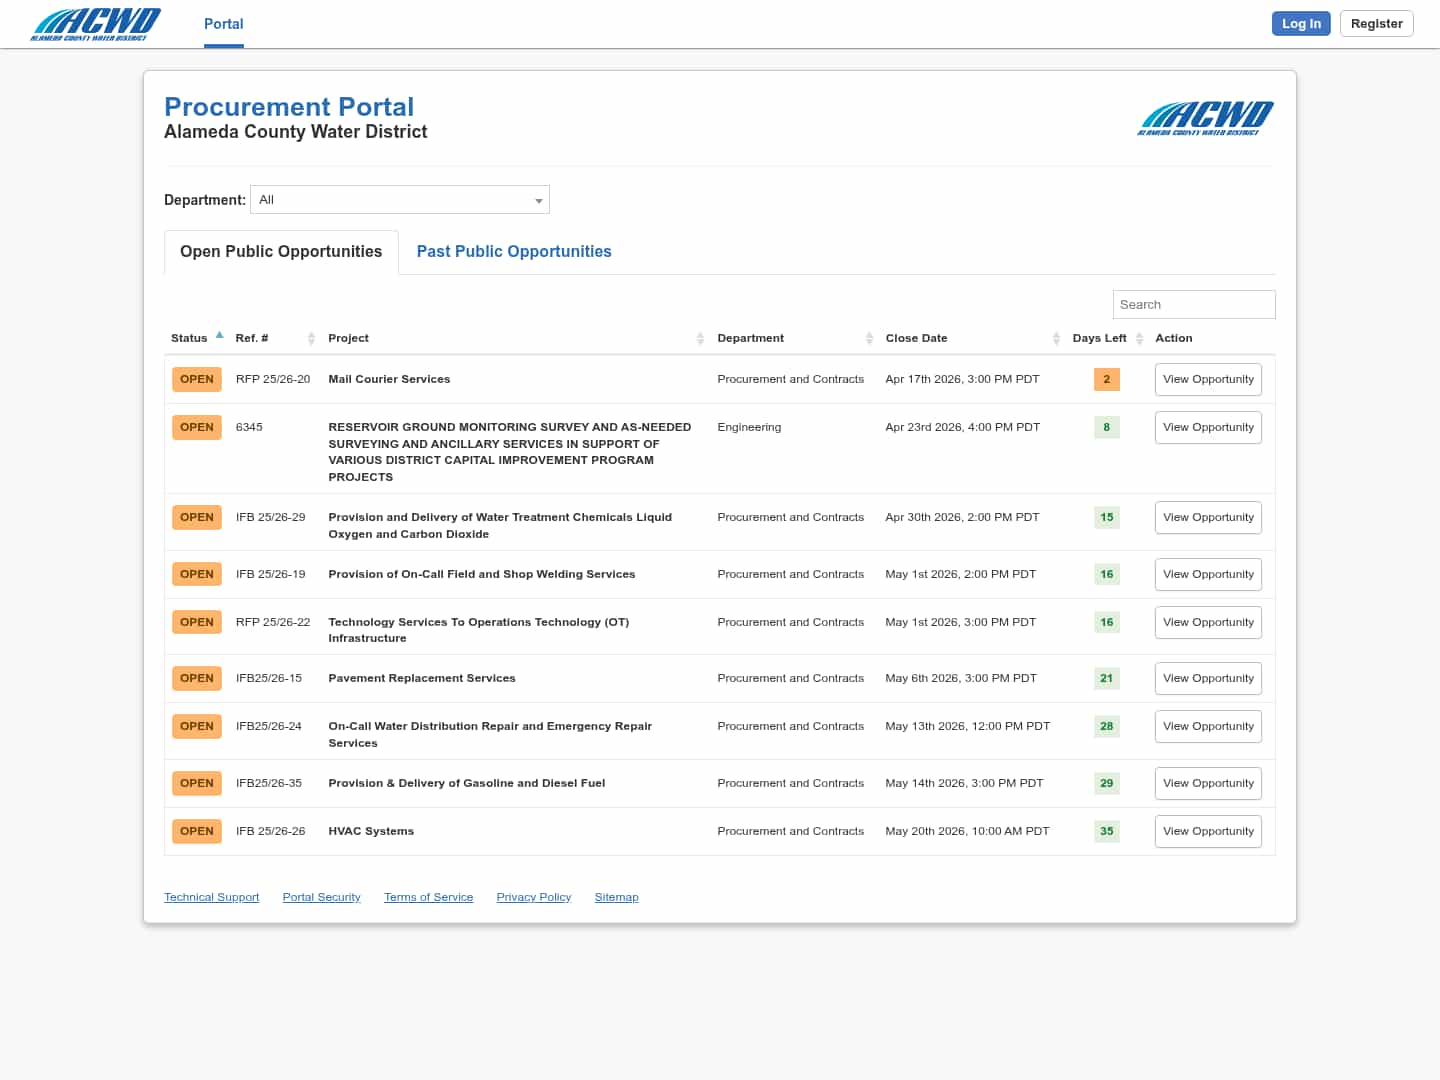This screenshot has width=1440, height=1080.
Task: View Opportunity for HVAC Systems
Action: click(x=1208, y=832)
